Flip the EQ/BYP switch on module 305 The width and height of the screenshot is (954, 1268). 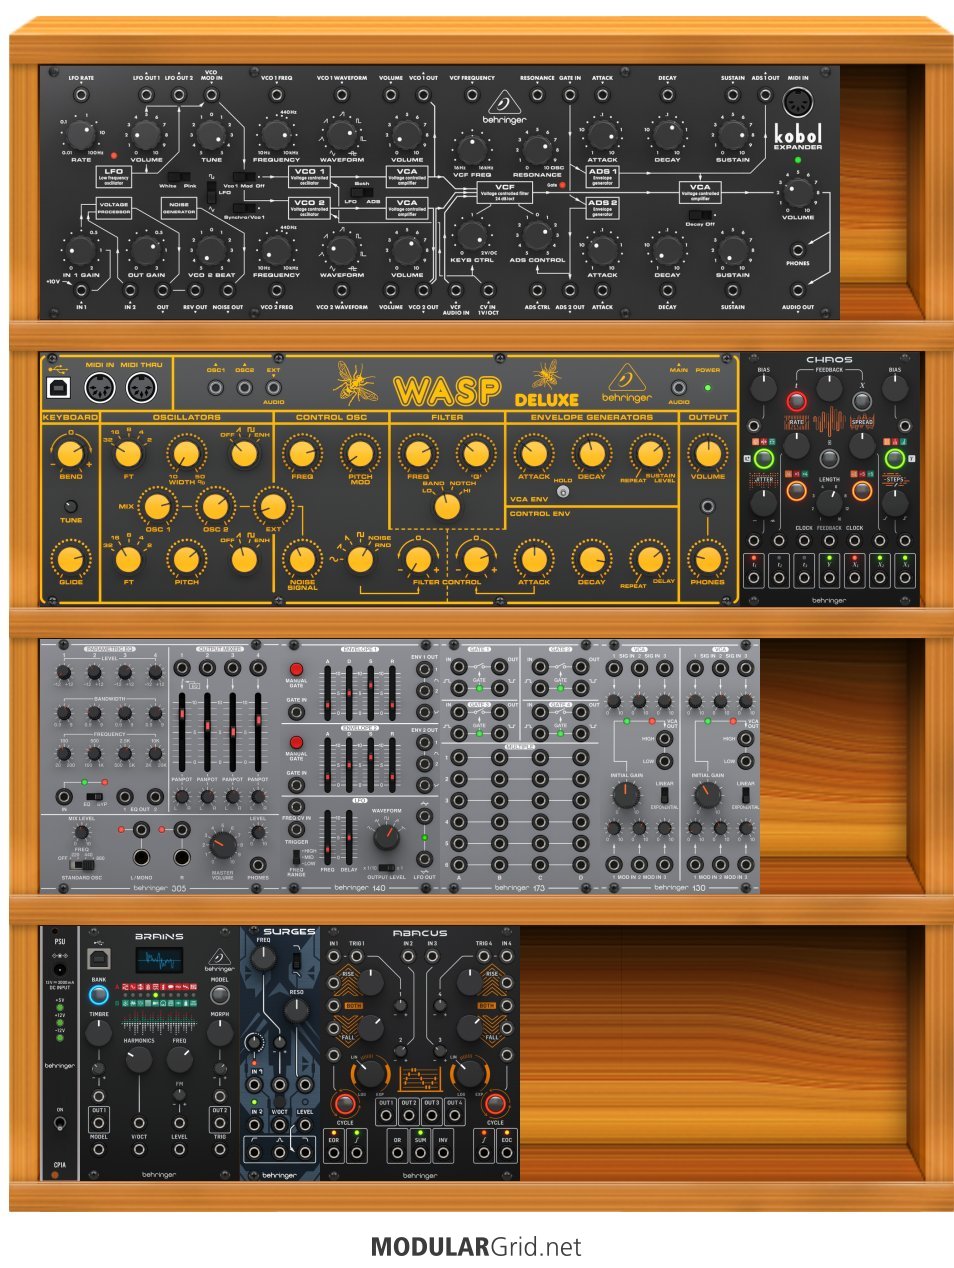click(x=95, y=796)
